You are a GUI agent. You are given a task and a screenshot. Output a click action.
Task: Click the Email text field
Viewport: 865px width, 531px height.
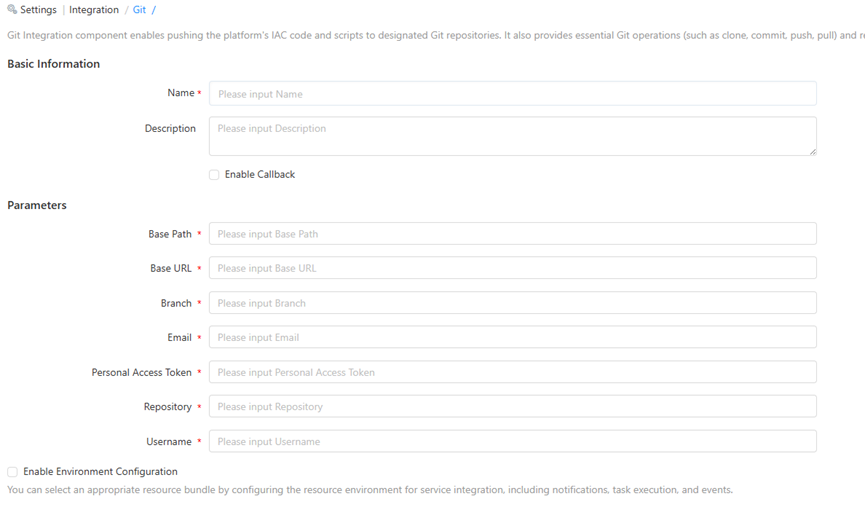coord(512,337)
